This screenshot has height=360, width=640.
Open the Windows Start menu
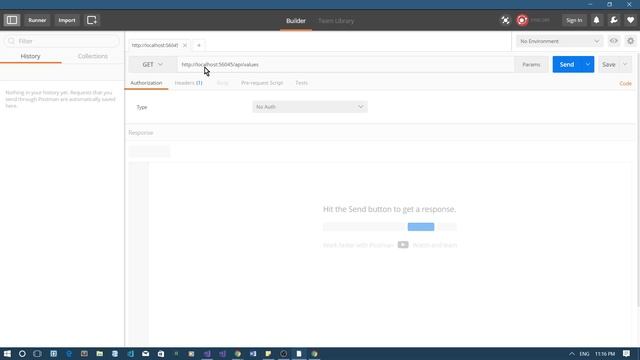tap(7, 353)
